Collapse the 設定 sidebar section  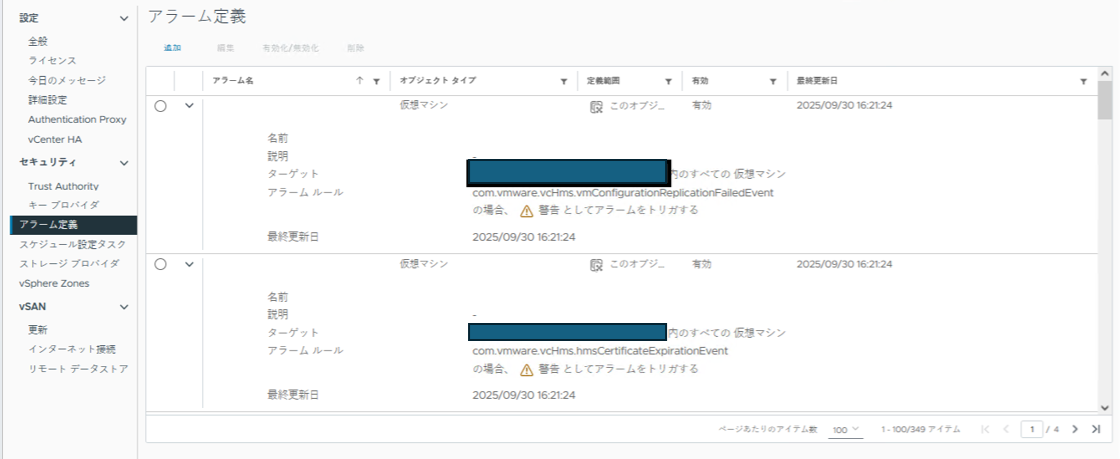[124, 19]
